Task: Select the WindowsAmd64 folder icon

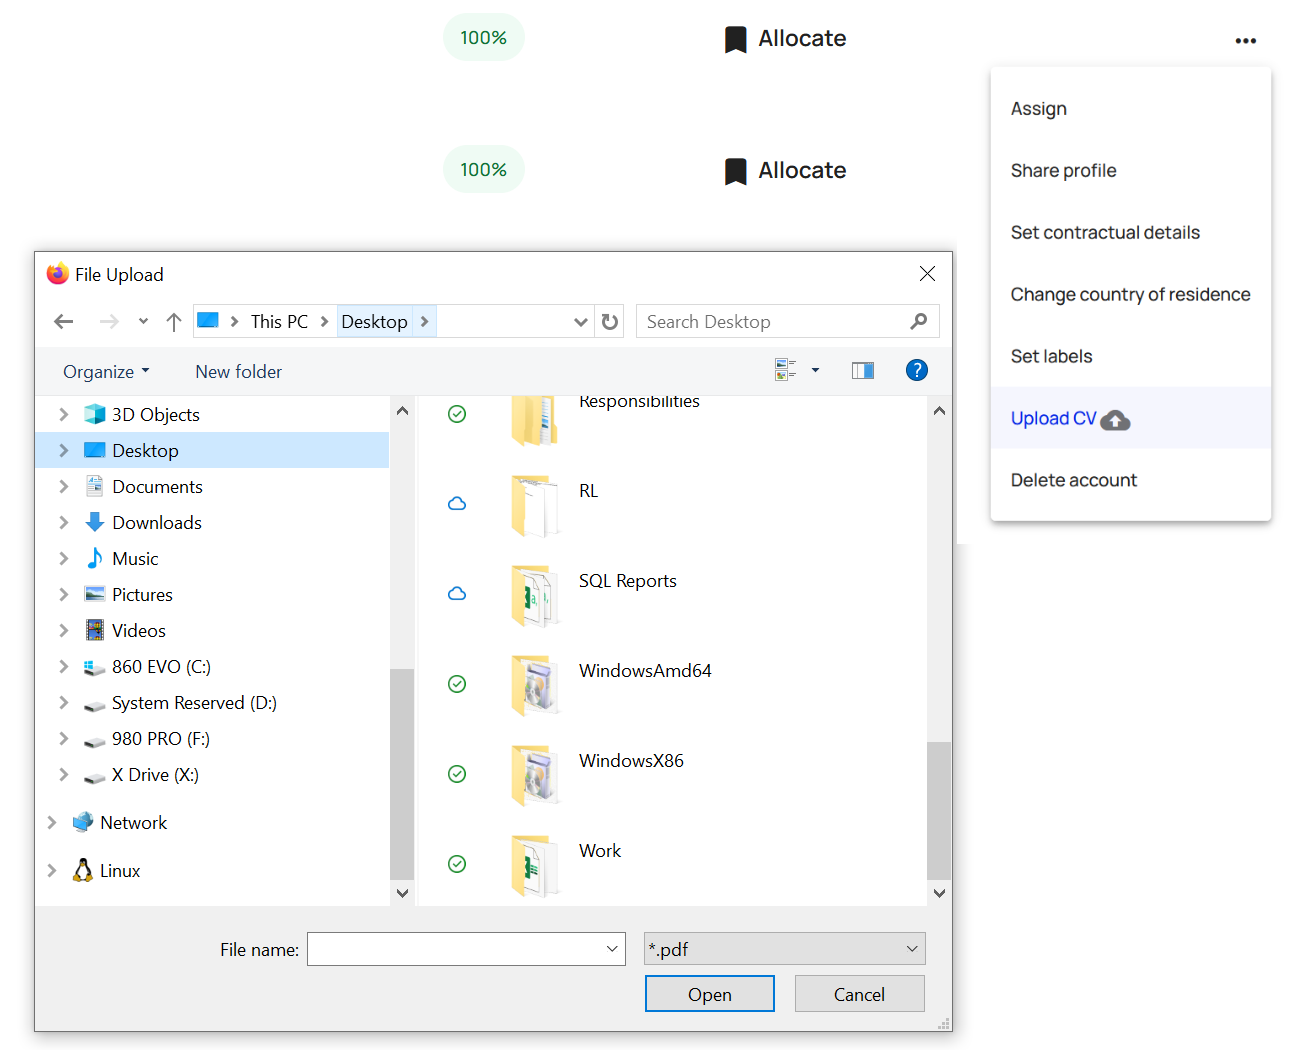Action: click(535, 686)
